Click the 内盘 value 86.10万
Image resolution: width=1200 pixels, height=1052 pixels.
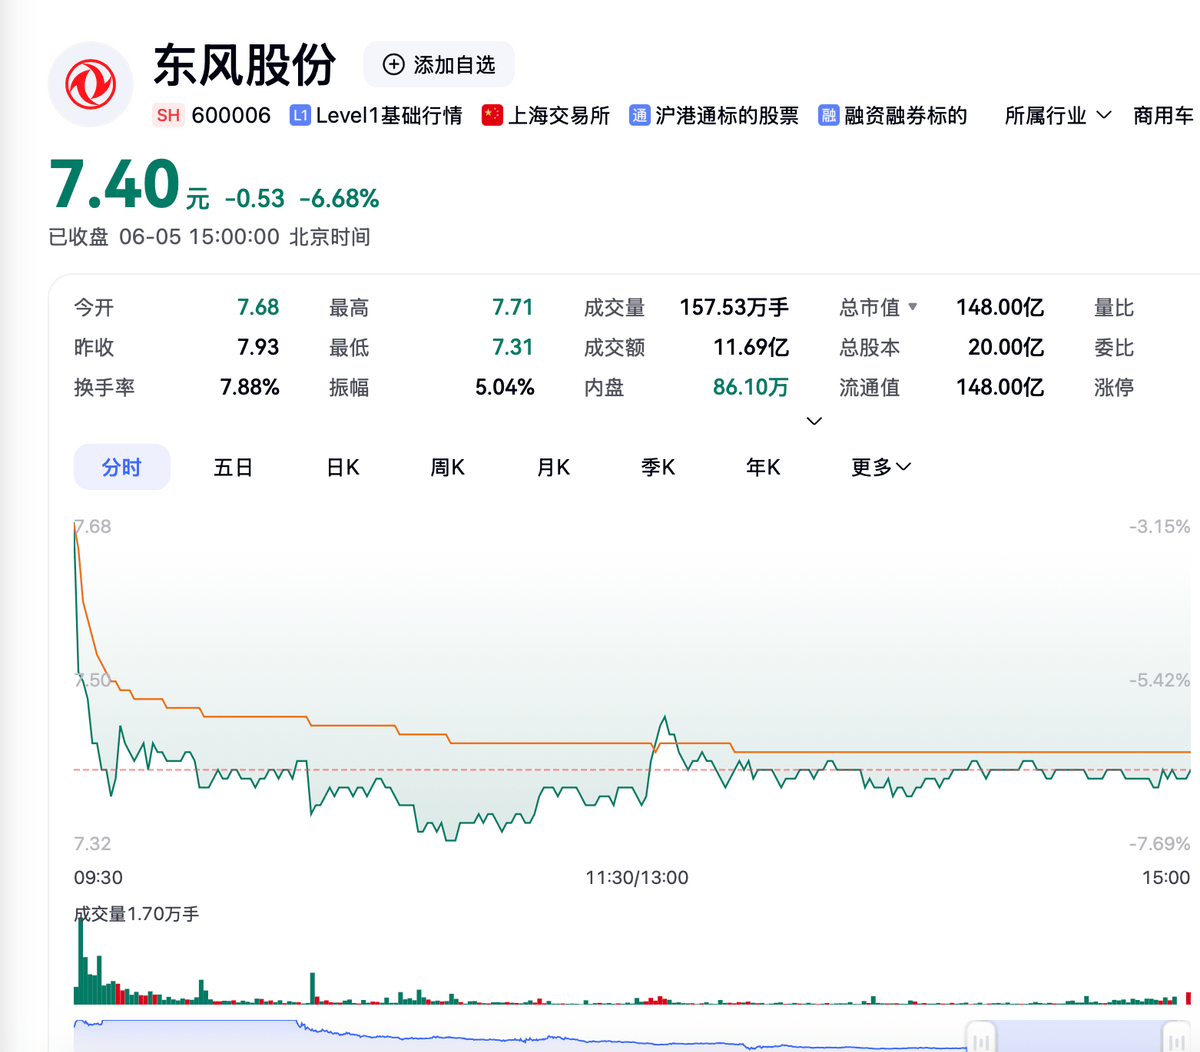[751, 387]
